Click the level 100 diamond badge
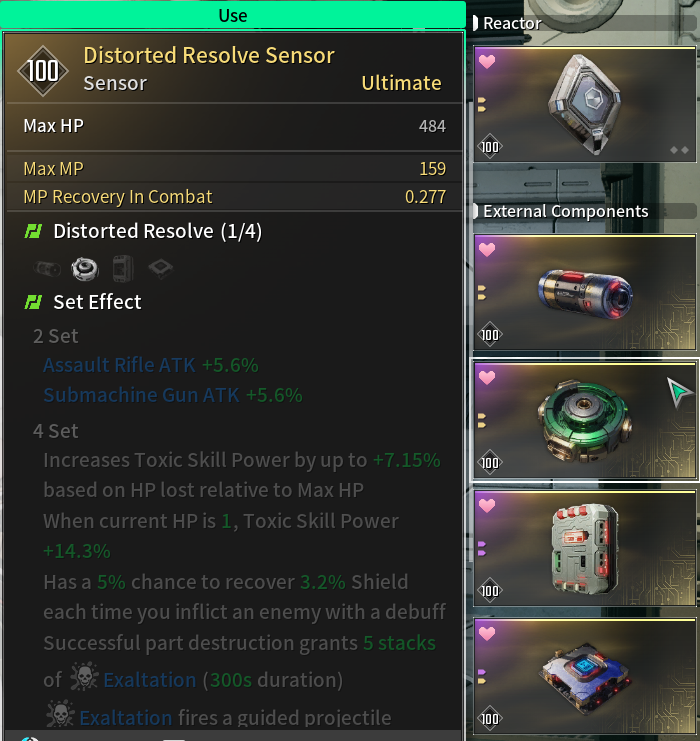This screenshot has width=700, height=741. point(43,71)
